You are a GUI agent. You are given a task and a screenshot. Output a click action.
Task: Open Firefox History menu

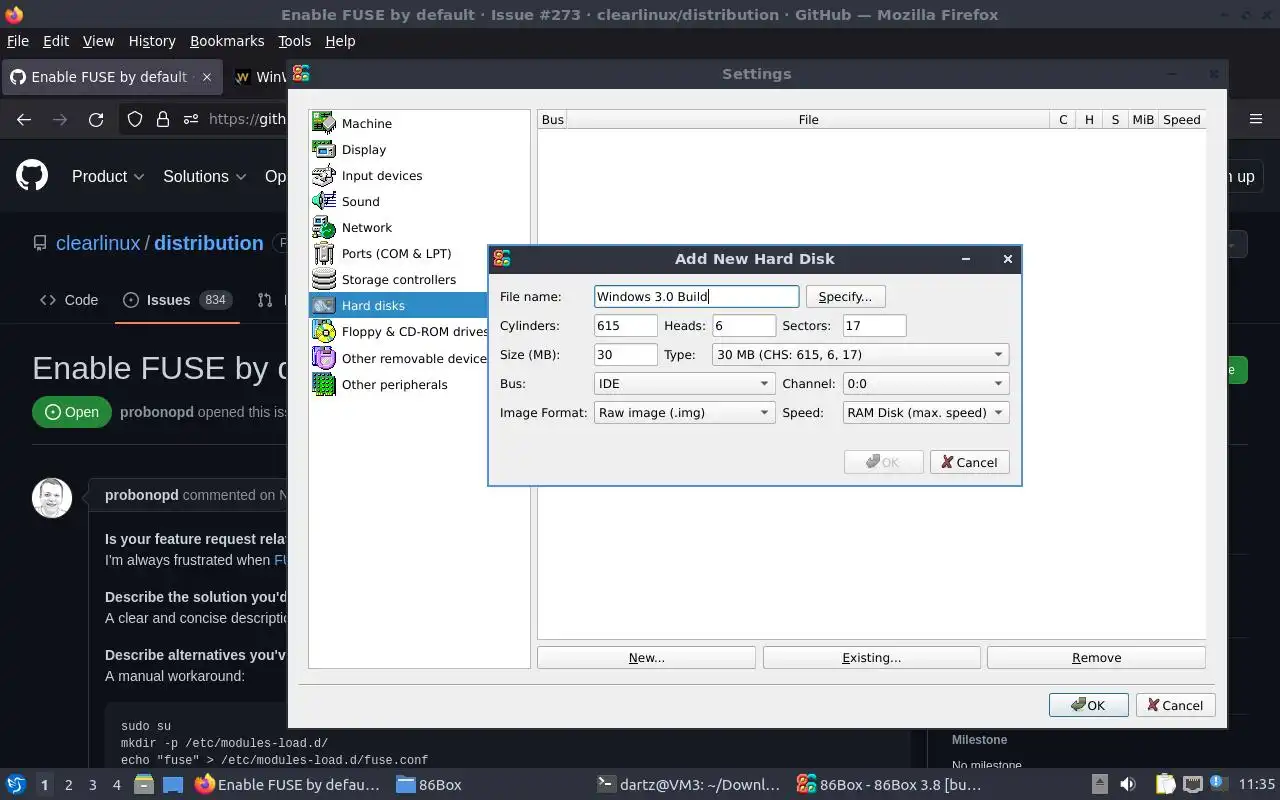pyautogui.click(x=152, y=41)
